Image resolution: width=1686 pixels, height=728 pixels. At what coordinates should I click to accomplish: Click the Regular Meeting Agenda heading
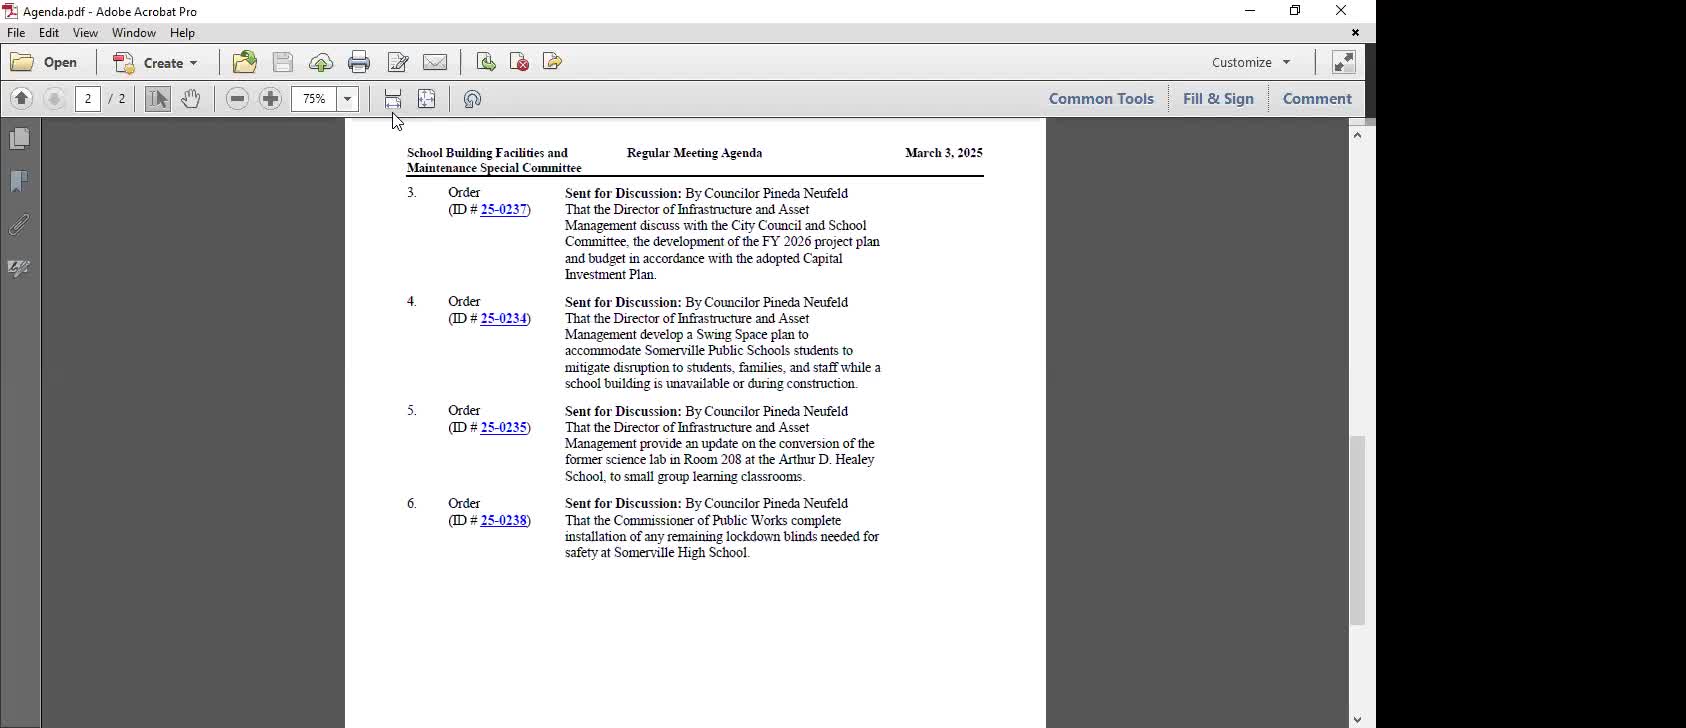point(694,153)
